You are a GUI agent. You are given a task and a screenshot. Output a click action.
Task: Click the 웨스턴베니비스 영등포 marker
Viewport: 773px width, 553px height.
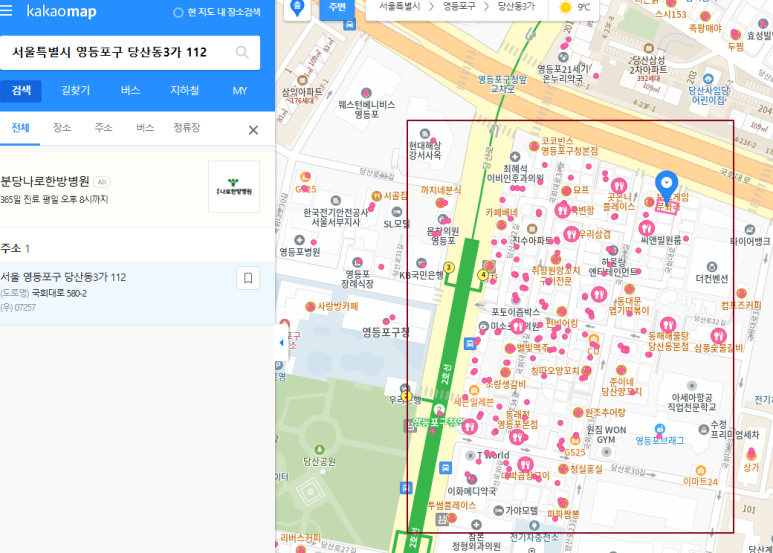(366, 93)
